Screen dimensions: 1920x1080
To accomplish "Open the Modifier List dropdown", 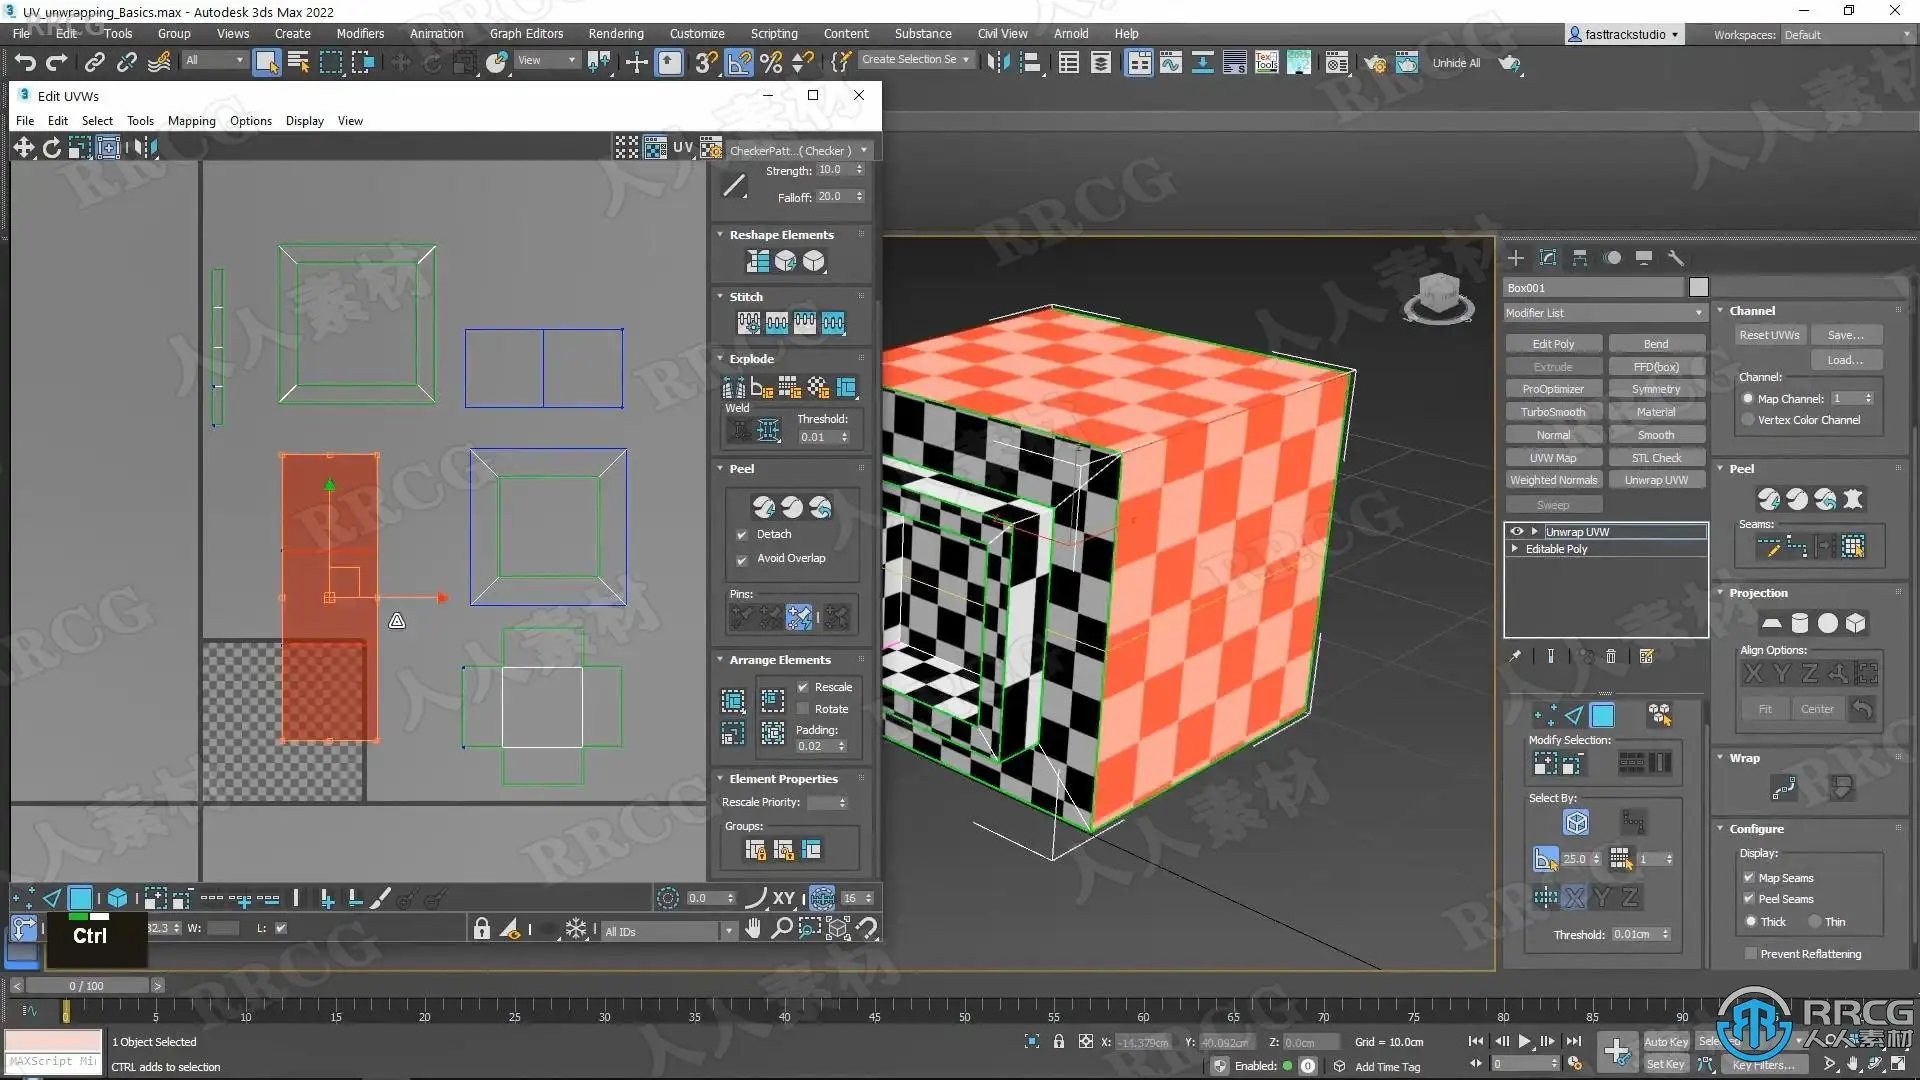I will [x=1604, y=313].
